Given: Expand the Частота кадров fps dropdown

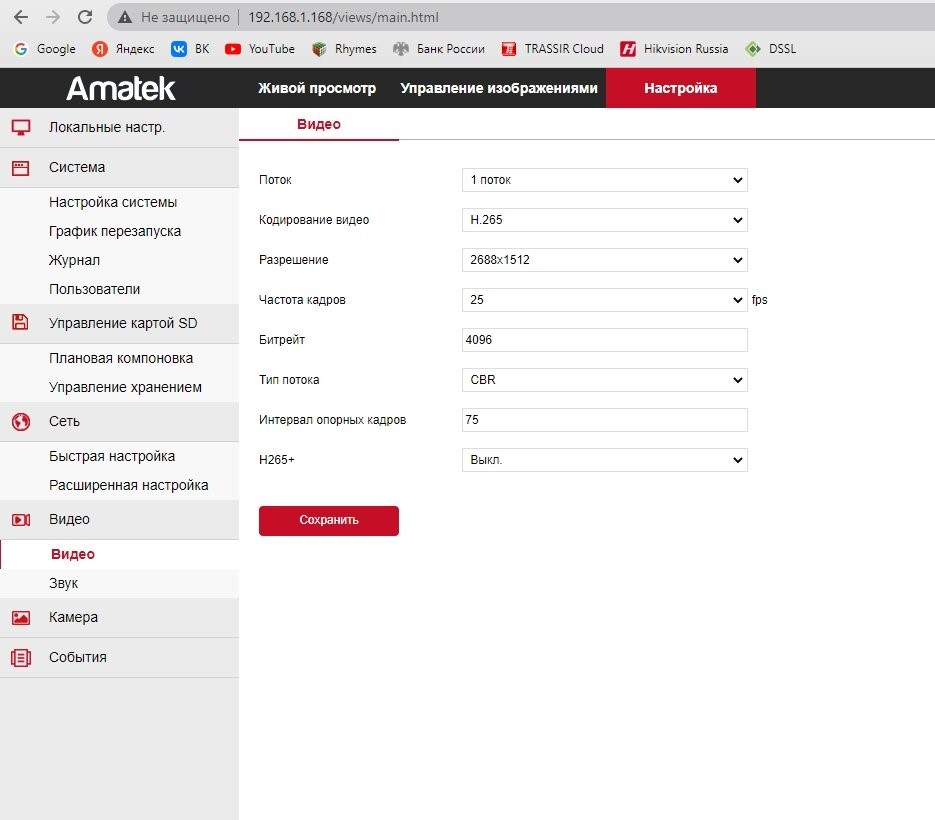Looking at the screenshot, I should point(604,300).
